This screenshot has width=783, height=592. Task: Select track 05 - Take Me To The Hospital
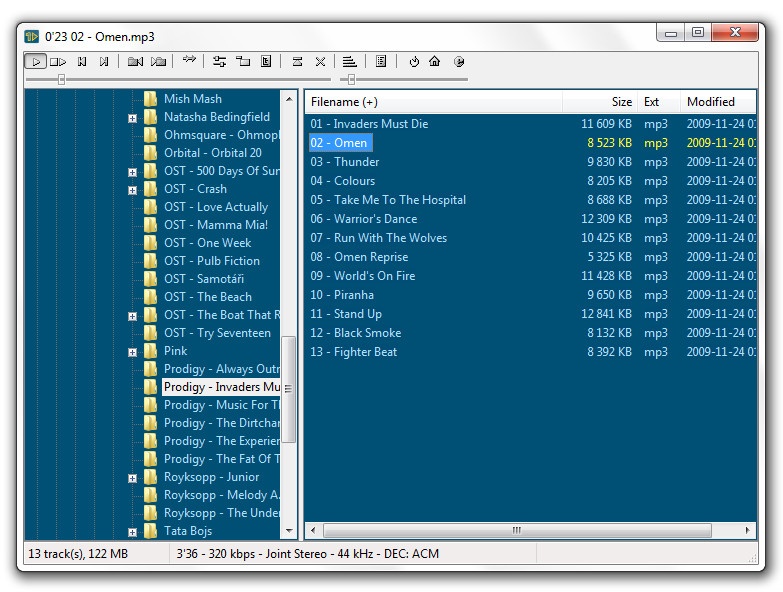(x=388, y=200)
